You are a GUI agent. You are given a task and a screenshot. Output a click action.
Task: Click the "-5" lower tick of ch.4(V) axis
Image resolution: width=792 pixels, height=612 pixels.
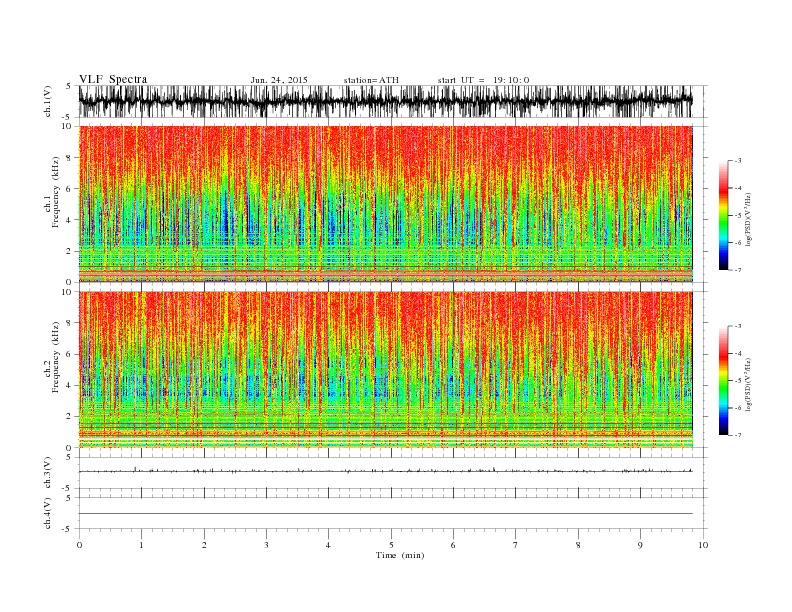(68, 529)
